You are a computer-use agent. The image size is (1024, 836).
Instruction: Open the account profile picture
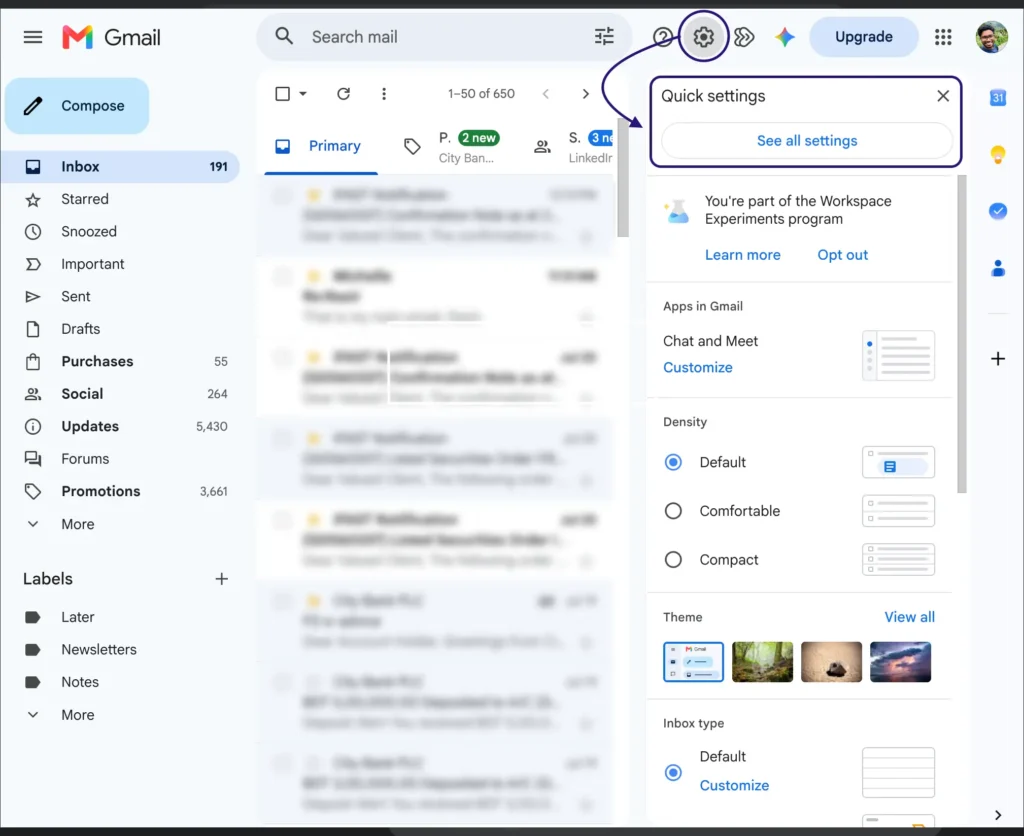coord(991,37)
